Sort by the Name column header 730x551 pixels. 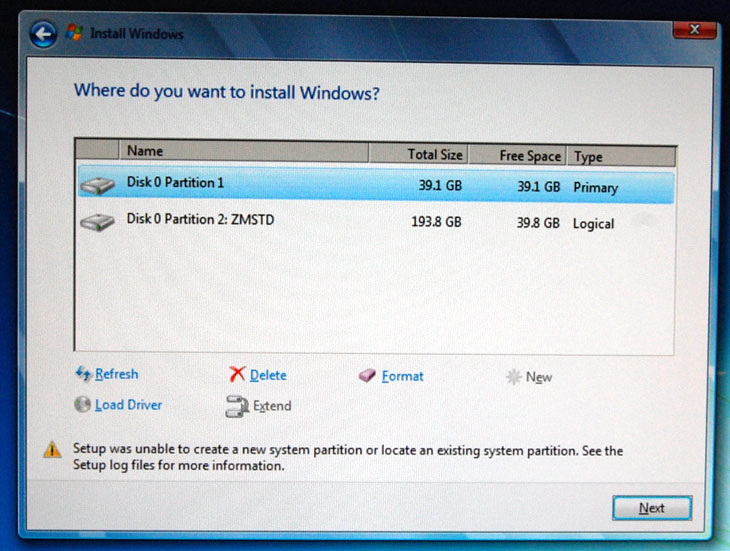click(x=243, y=151)
